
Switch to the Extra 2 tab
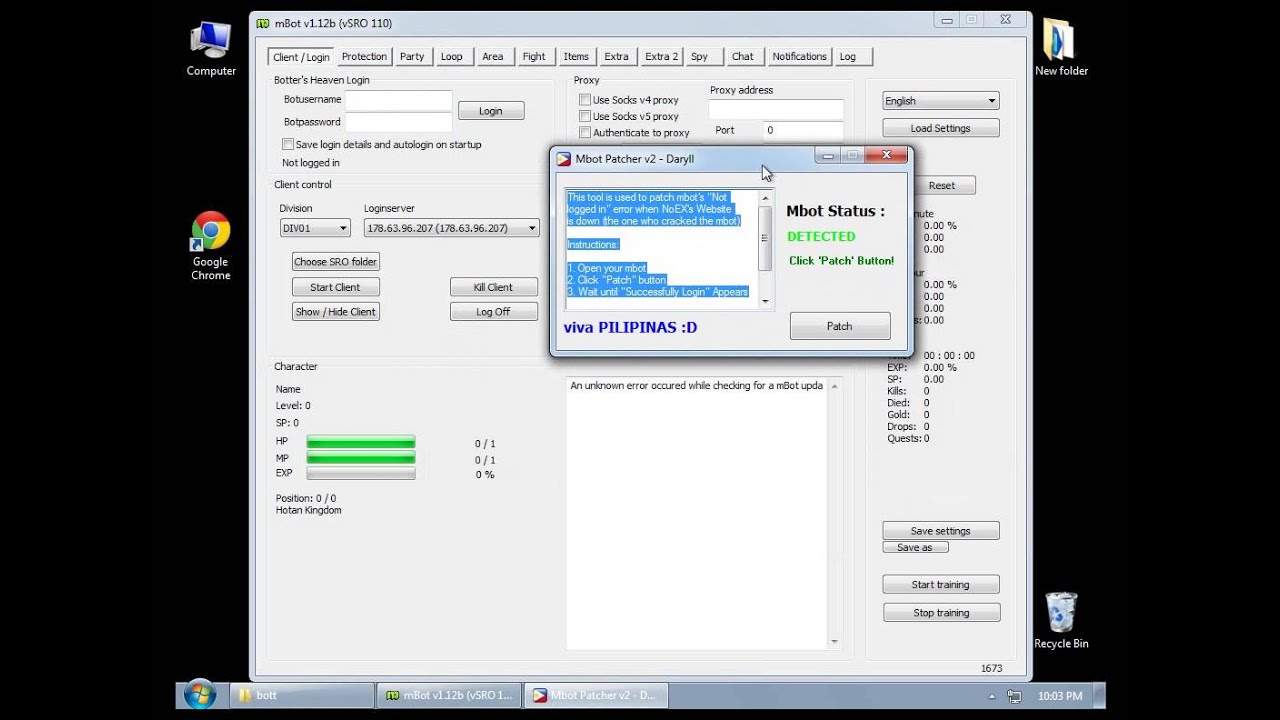[661, 57]
